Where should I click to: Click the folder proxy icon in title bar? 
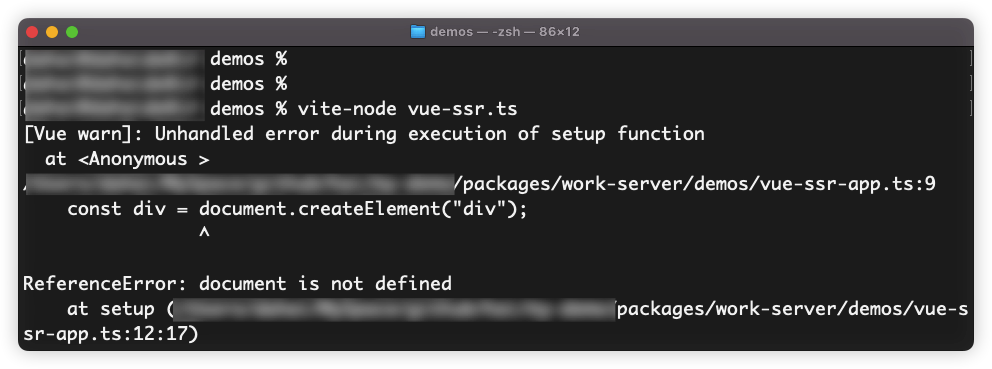[x=418, y=32]
